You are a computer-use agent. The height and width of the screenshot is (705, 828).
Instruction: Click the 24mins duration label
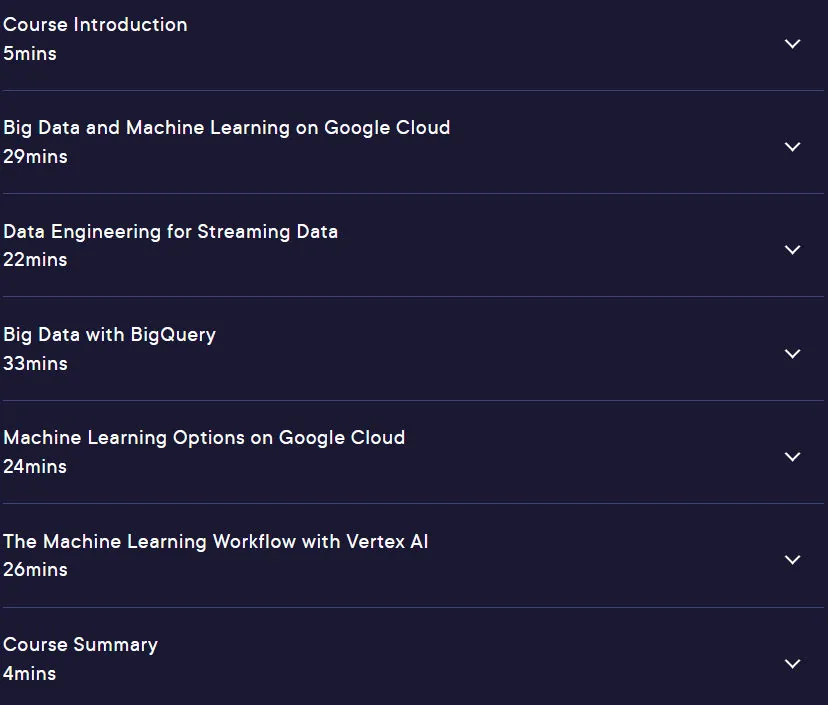click(x=35, y=467)
